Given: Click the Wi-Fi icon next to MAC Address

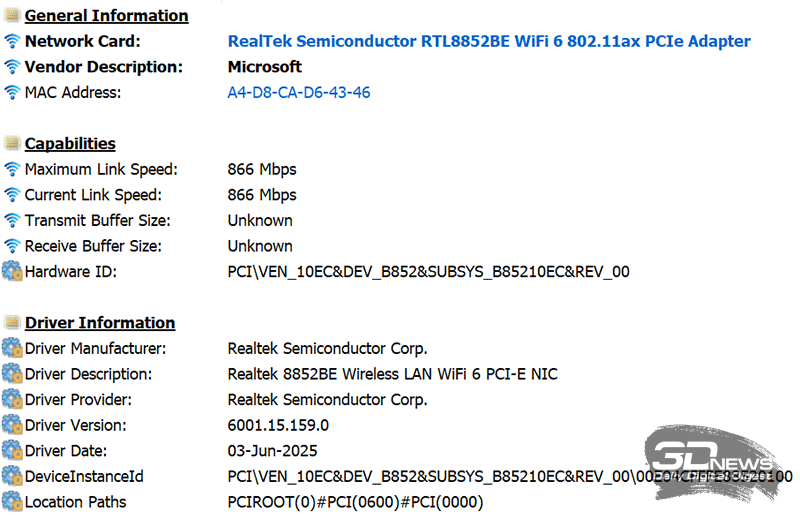Looking at the screenshot, I should (x=12, y=93).
